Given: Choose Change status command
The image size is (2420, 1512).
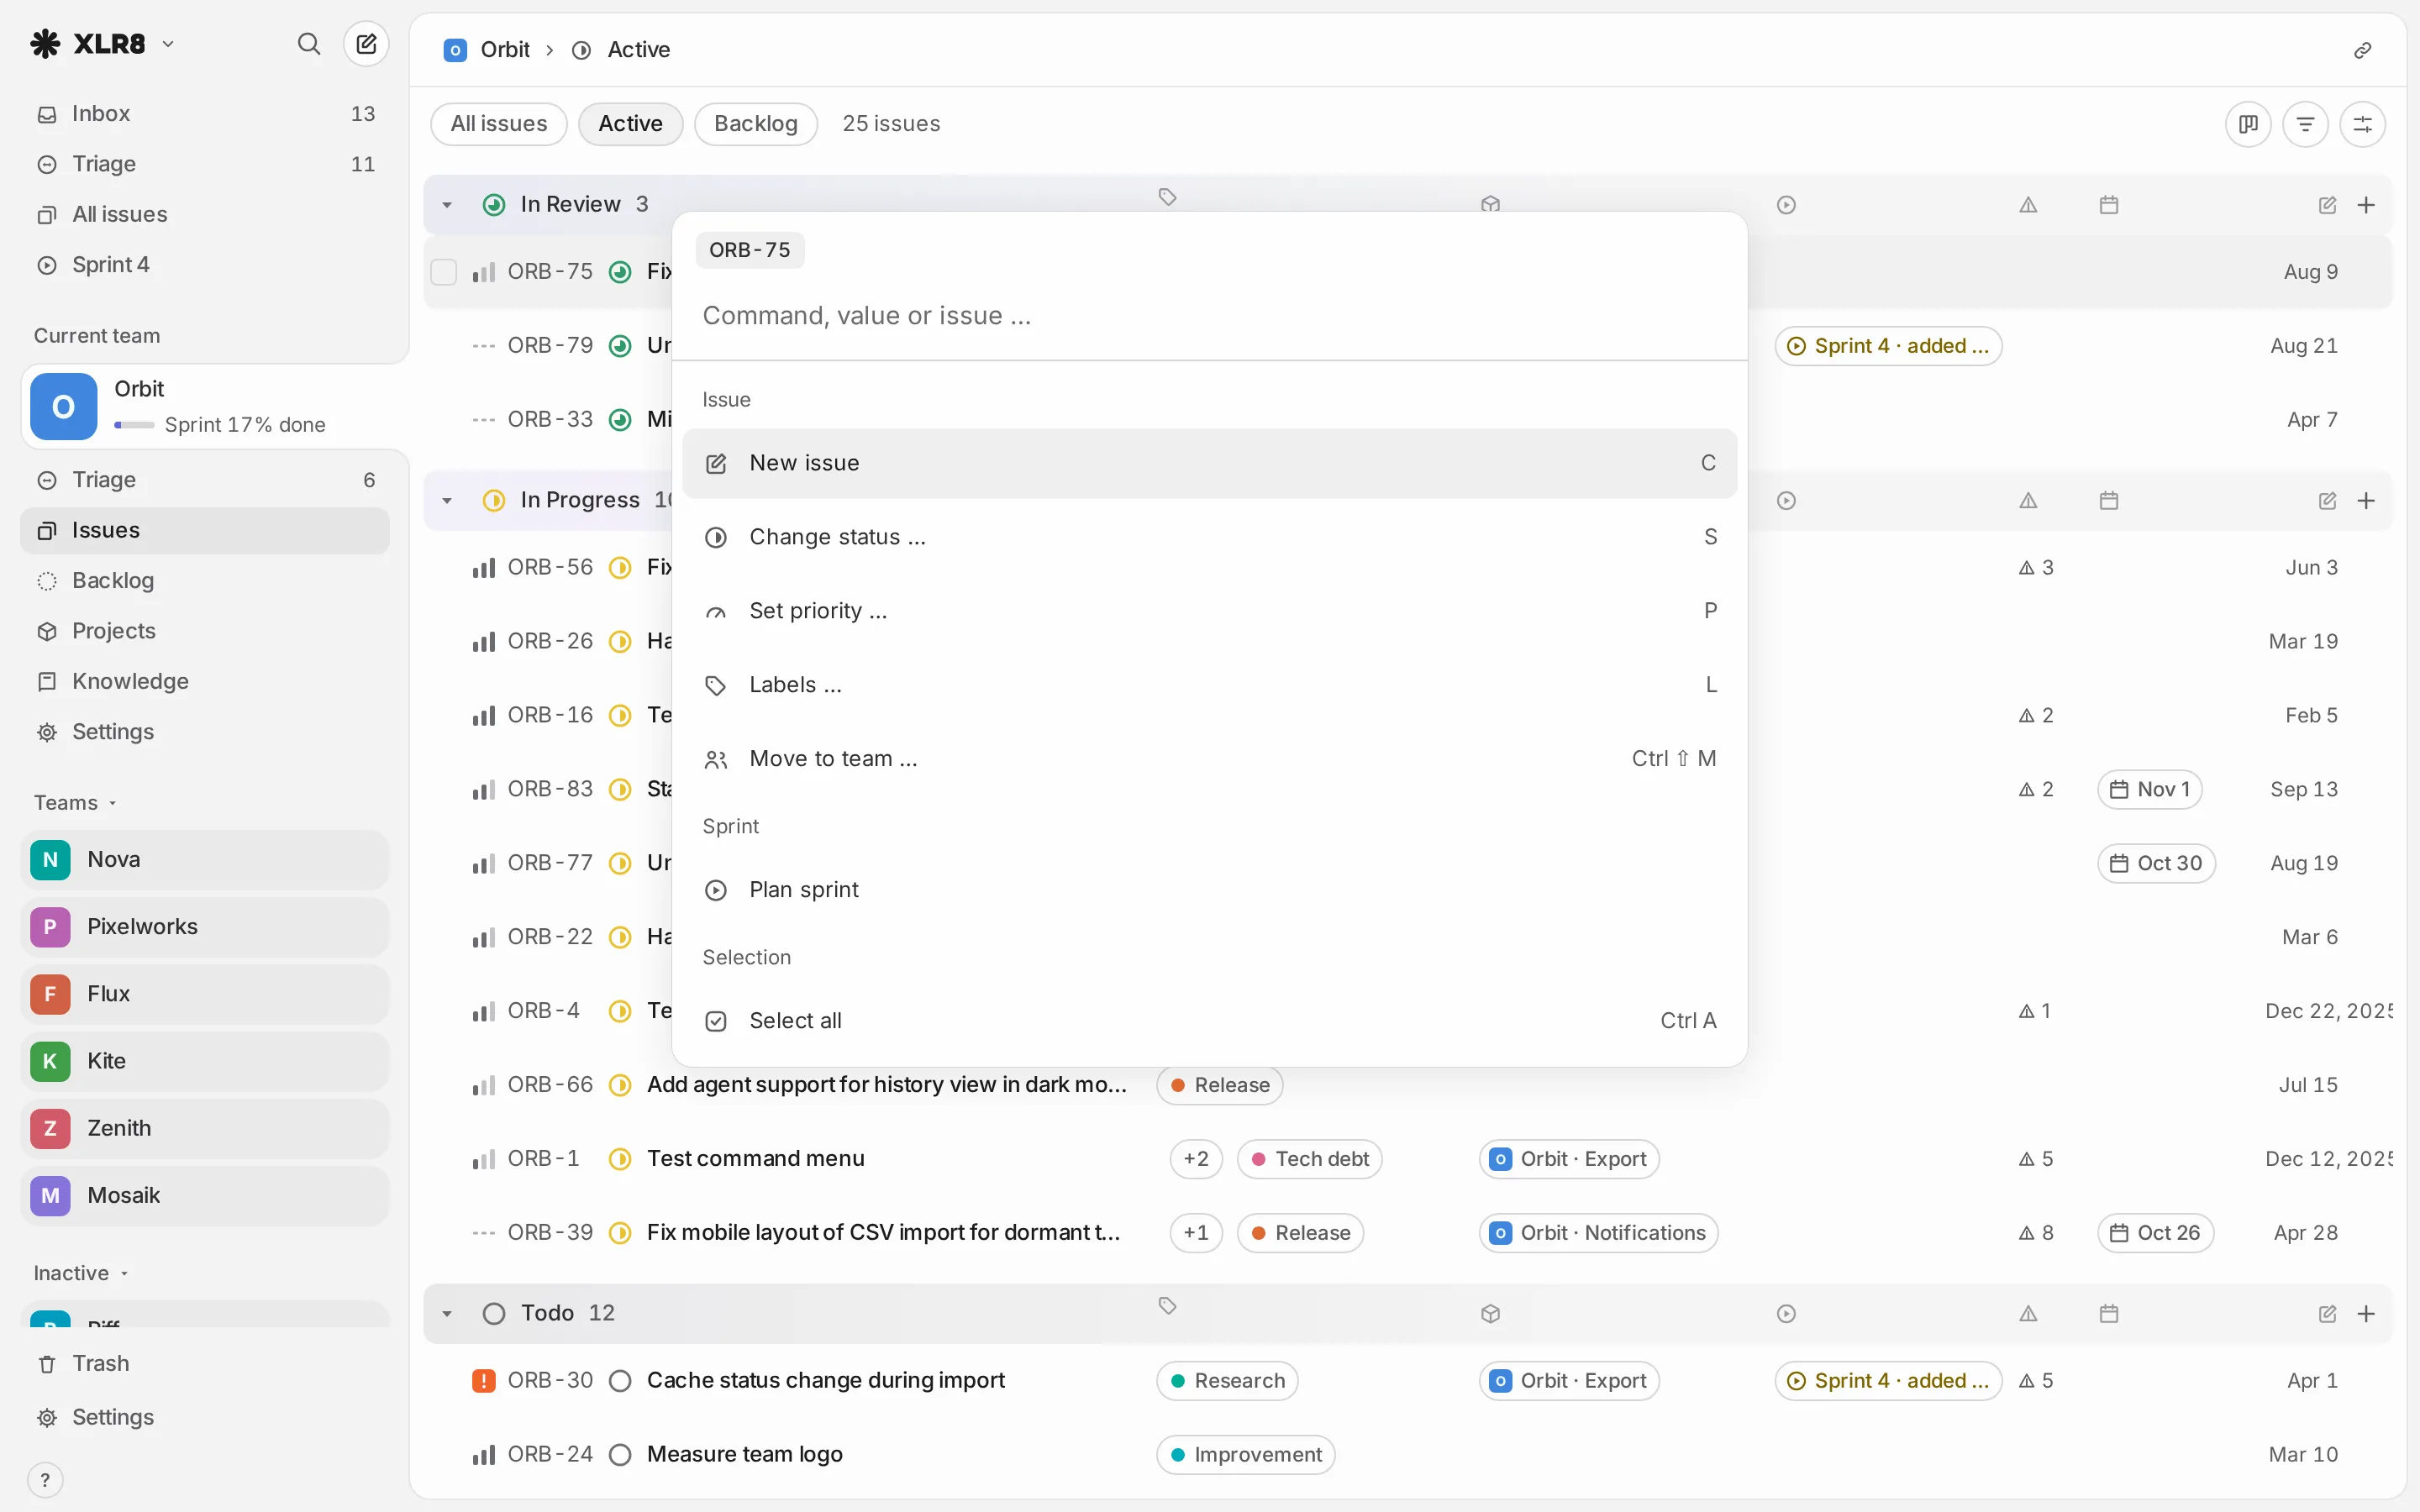Looking at the screenshot, I should (x=1209, y=538).
